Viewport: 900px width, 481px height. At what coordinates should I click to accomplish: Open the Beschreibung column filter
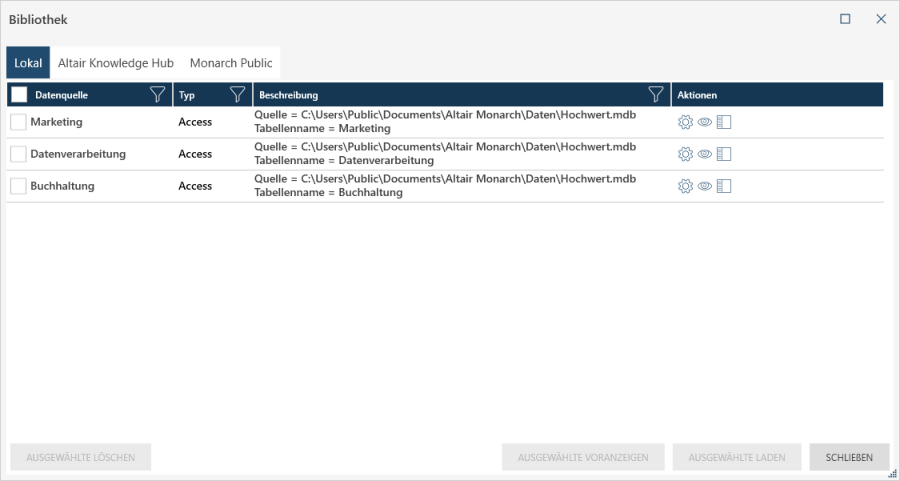(656, 95)
